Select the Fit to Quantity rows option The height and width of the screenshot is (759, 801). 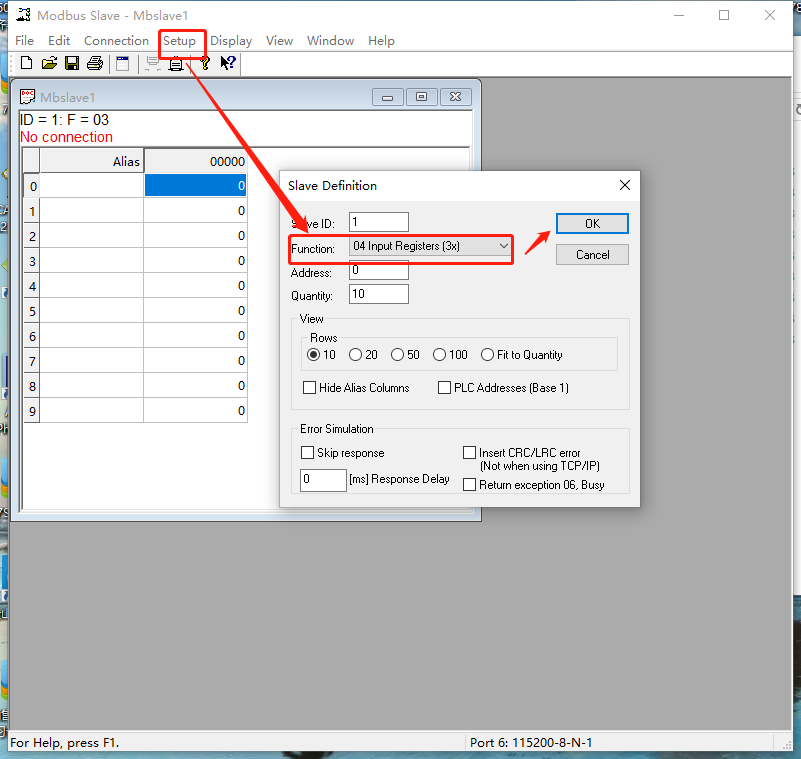pos(488,355)
